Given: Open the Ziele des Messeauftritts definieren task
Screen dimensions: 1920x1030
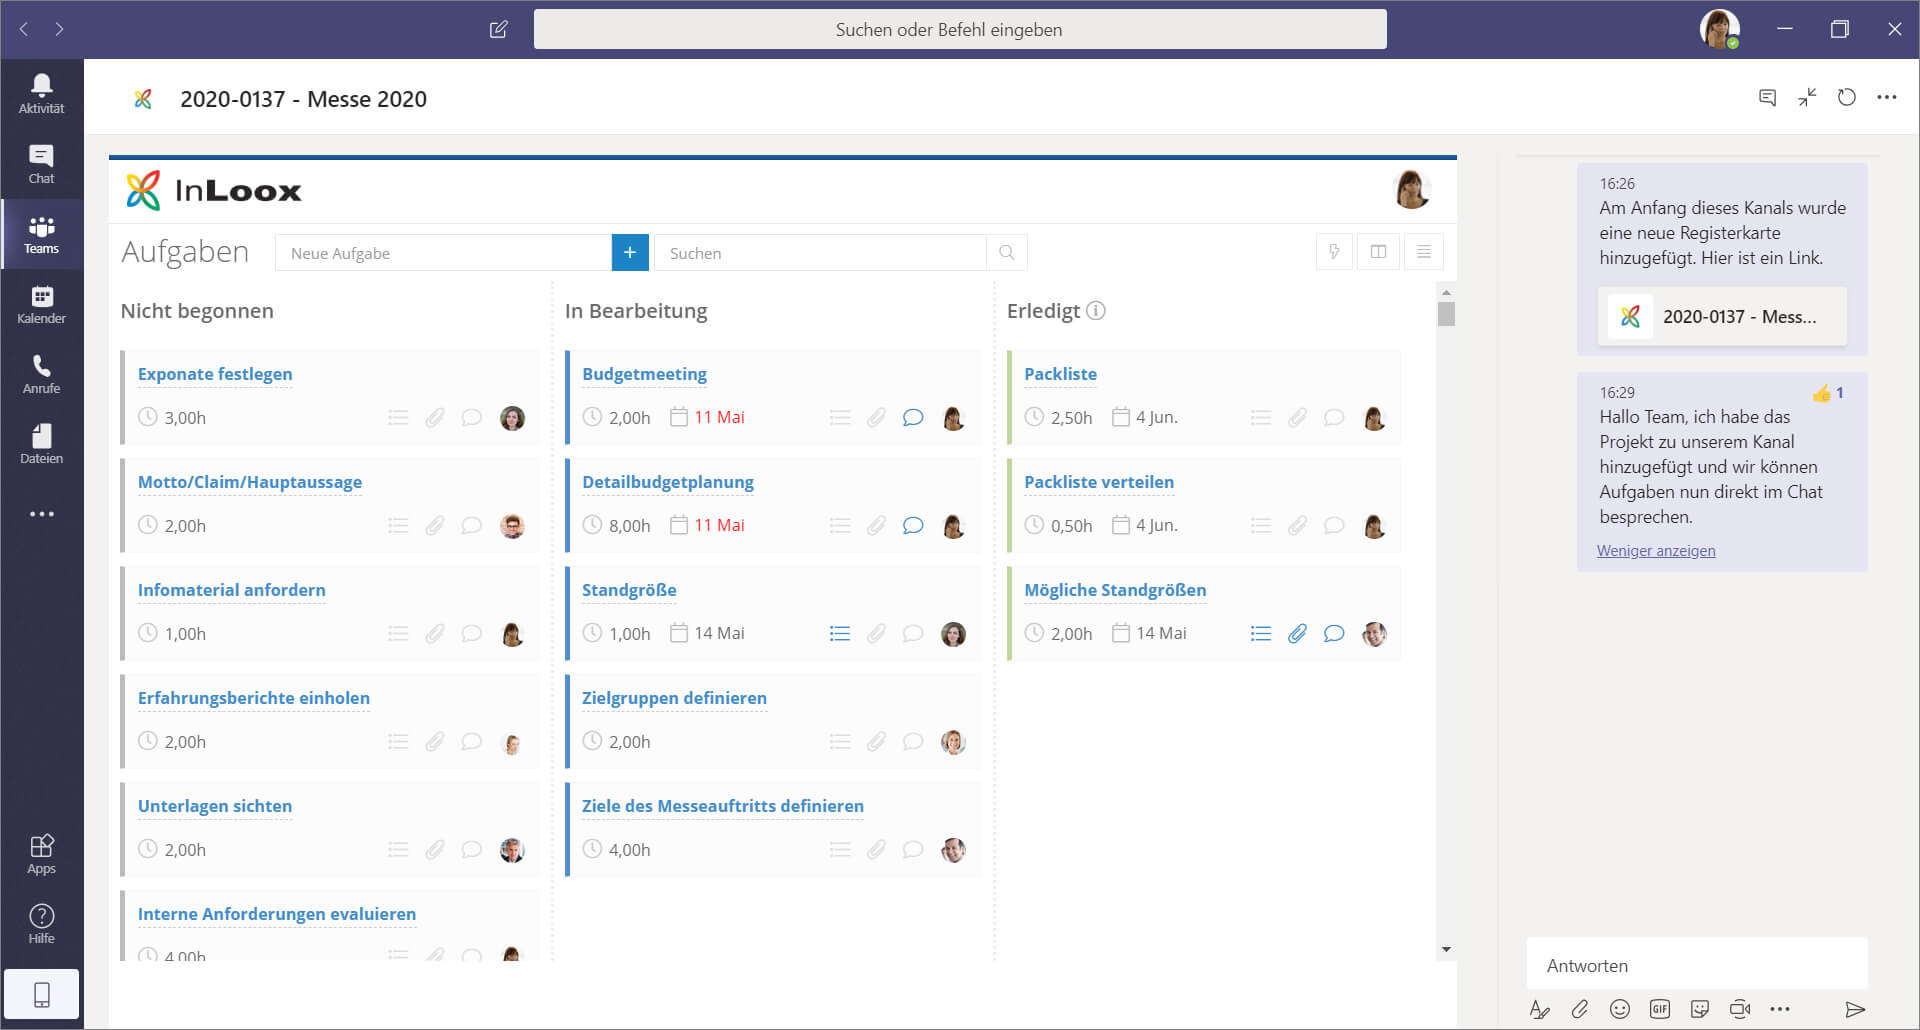Looking at the screenshot, I should coord(723,806).
